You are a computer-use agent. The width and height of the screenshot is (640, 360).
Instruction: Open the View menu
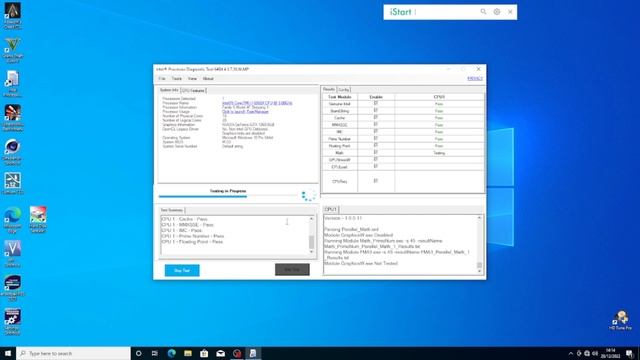pyautogui.click(x=192, y=78)
